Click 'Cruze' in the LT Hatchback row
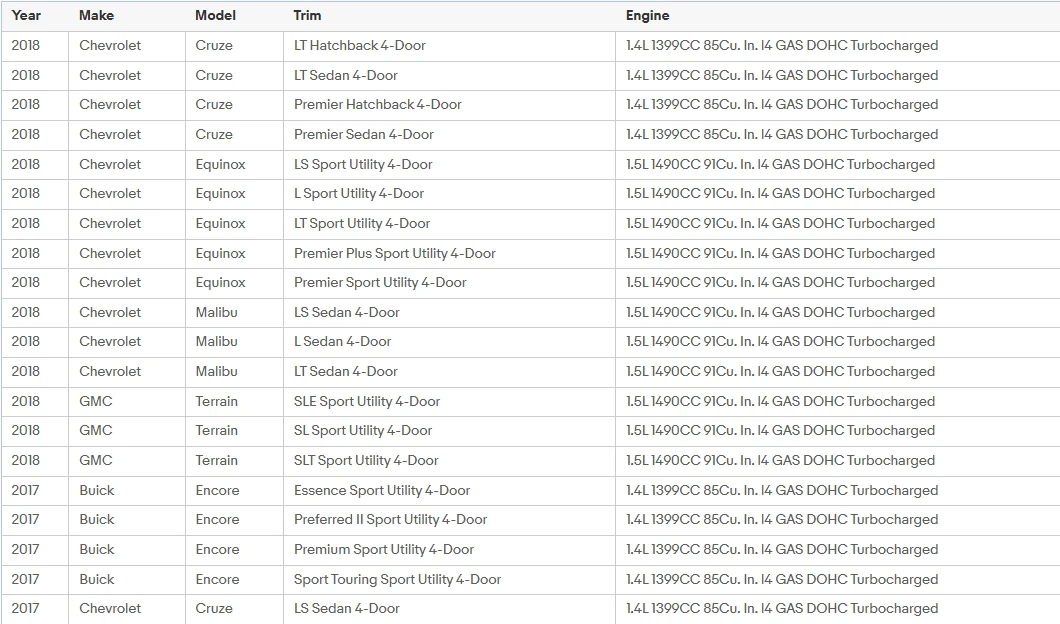Viewport: 1060px width, 624px height. (214, 45)
